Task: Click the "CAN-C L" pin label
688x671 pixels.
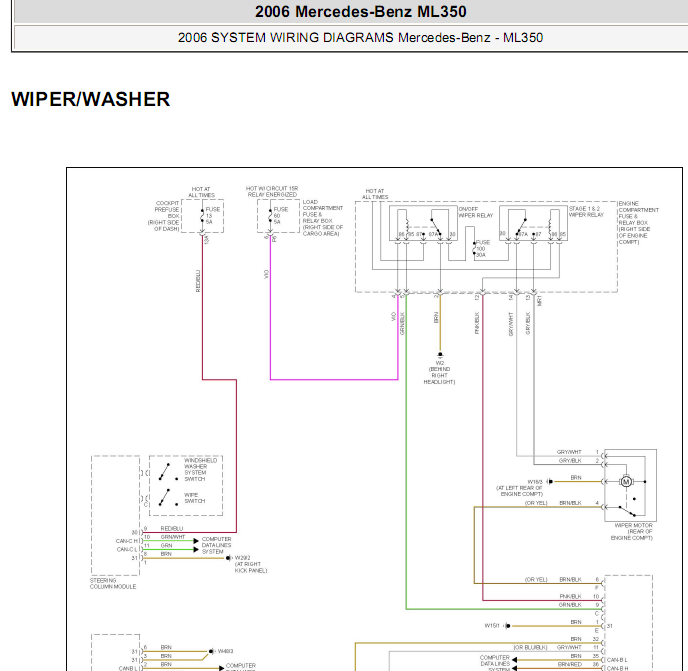Action: click(x=127, y=549)
